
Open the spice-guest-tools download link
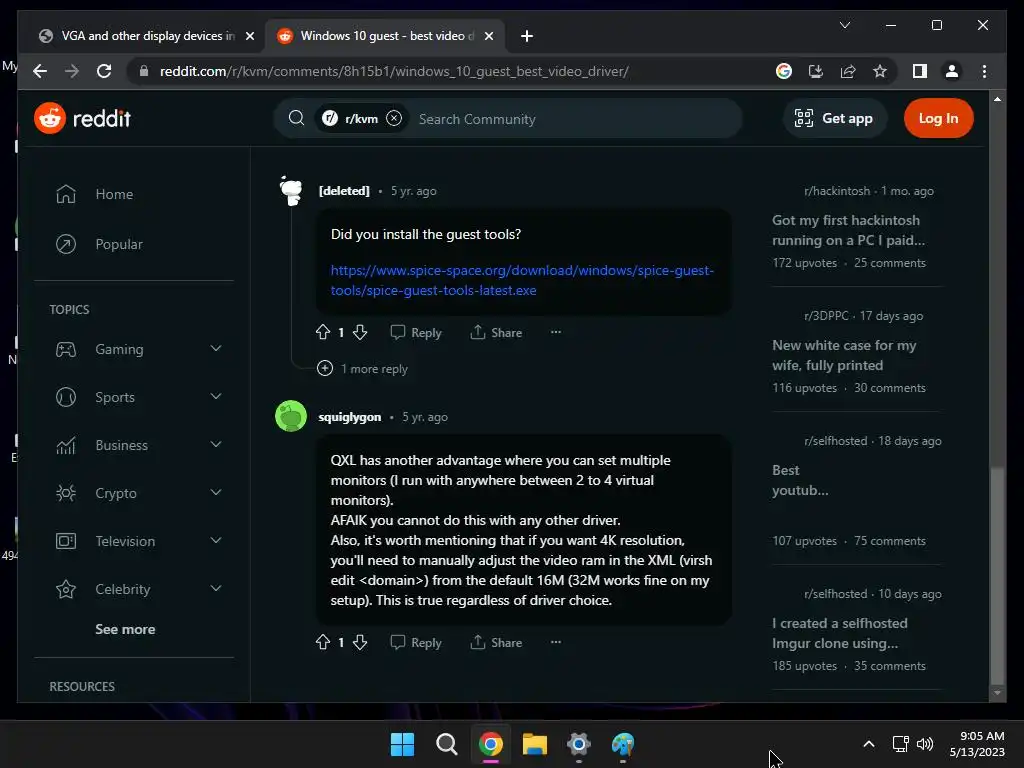[x=522, y=280]
